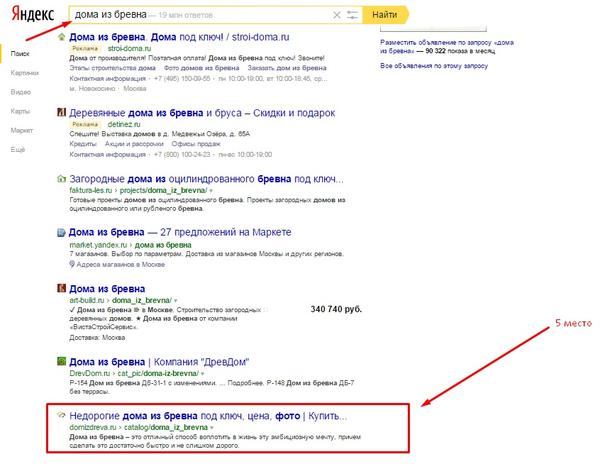Click the Найти search button
The image size is (600, 464).
point(385,15)
